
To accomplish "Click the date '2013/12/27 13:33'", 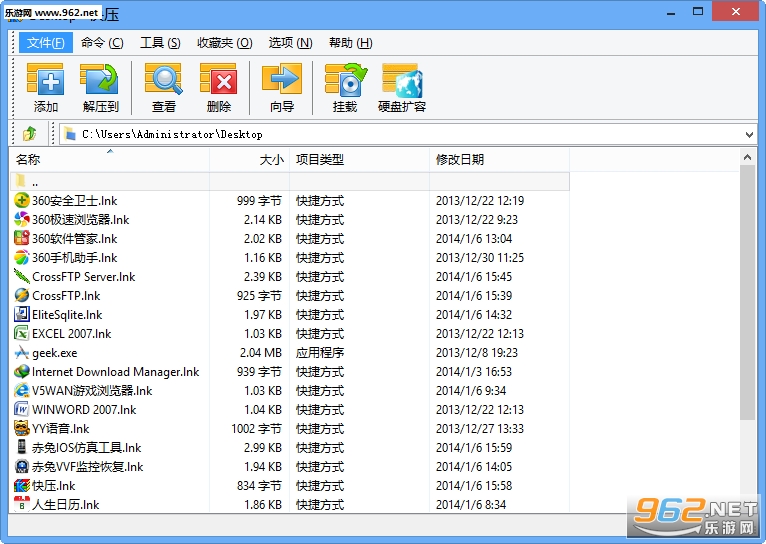I will click(480, 429).
